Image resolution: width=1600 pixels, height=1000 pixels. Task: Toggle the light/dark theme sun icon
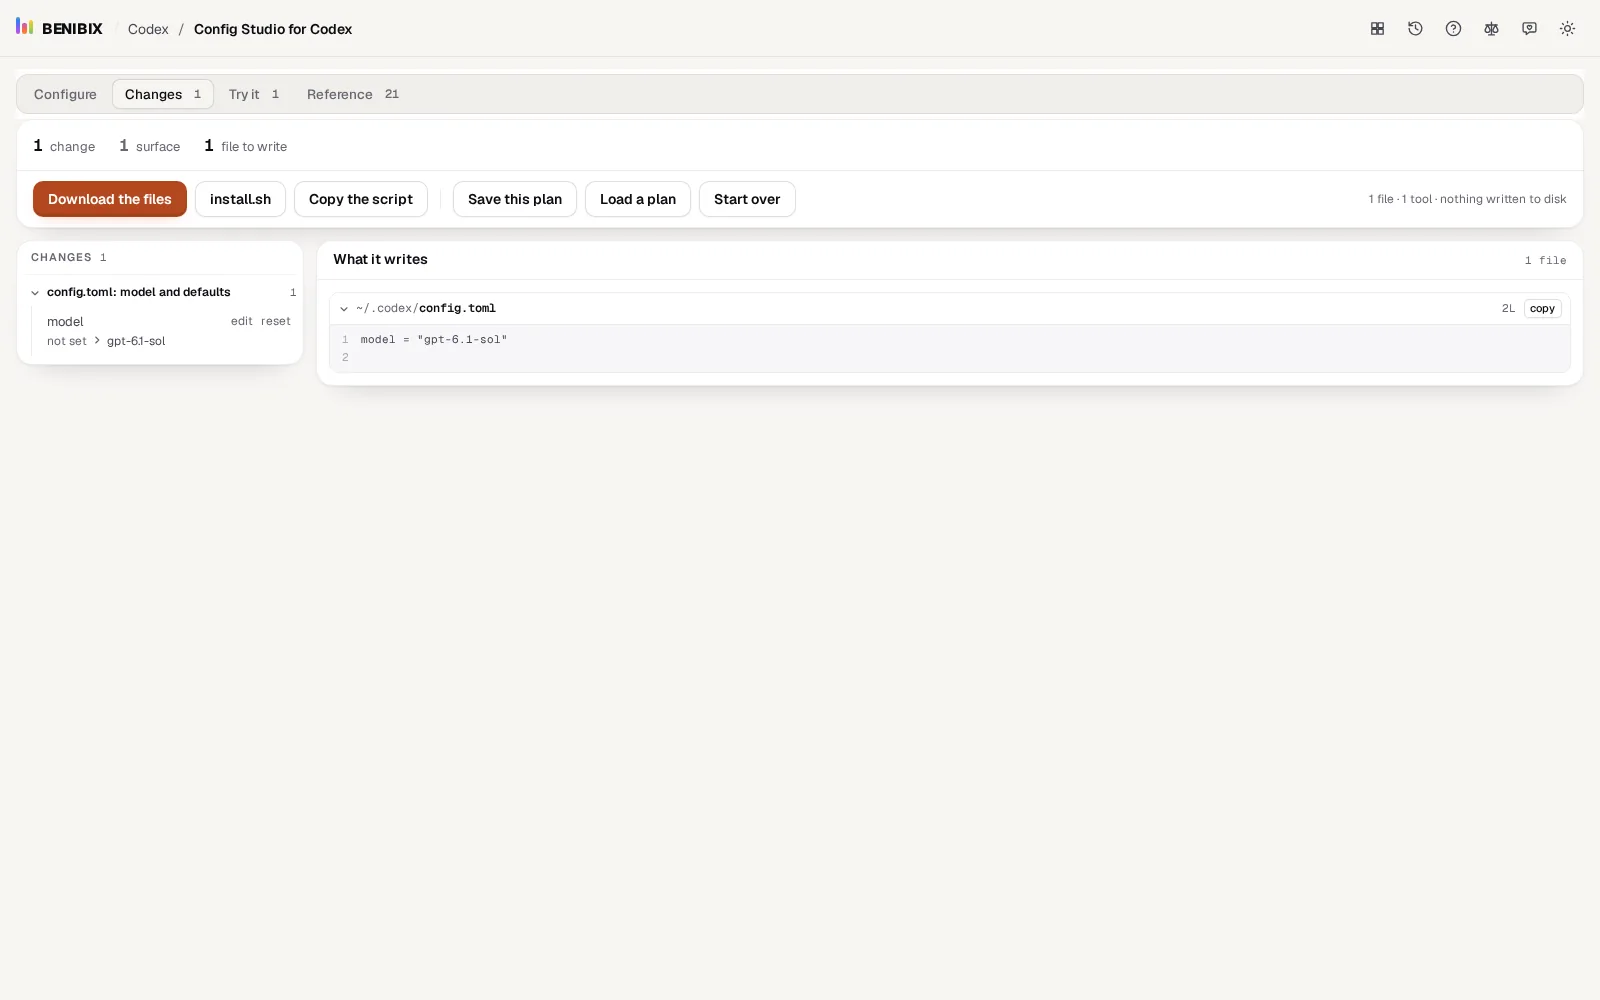(1567, 29)
